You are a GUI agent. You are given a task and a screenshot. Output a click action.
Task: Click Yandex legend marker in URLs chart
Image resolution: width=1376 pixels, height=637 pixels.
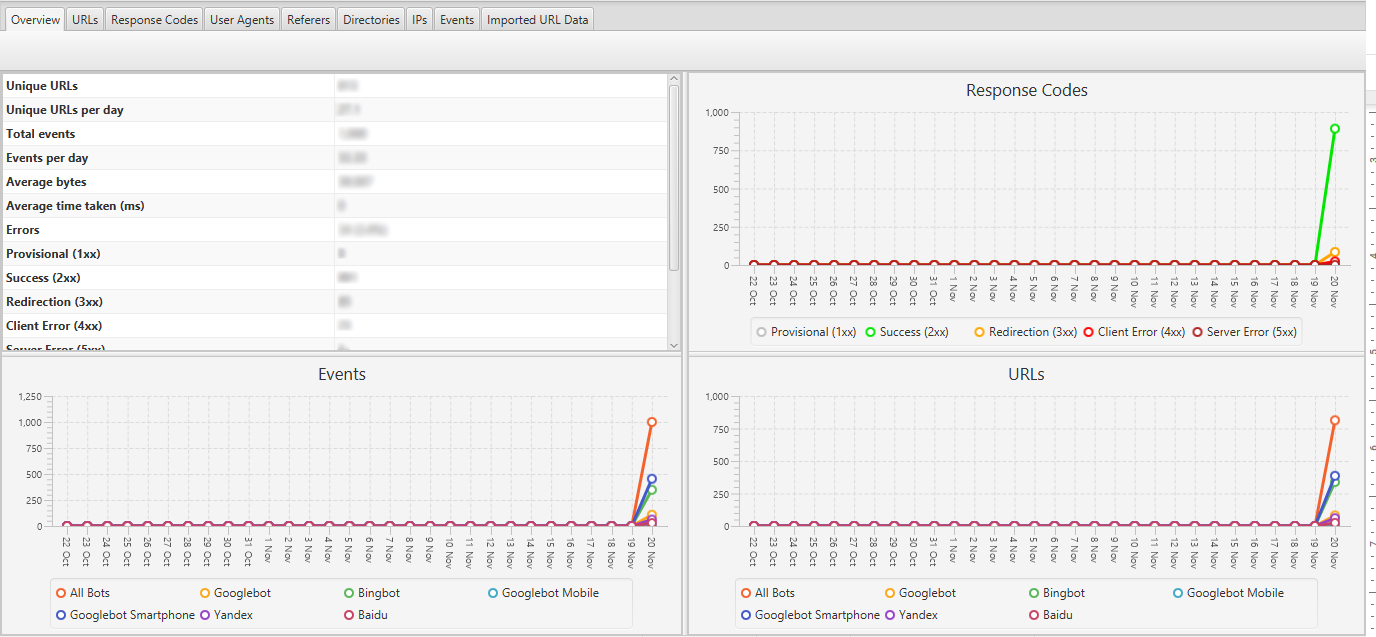point(889,615)
